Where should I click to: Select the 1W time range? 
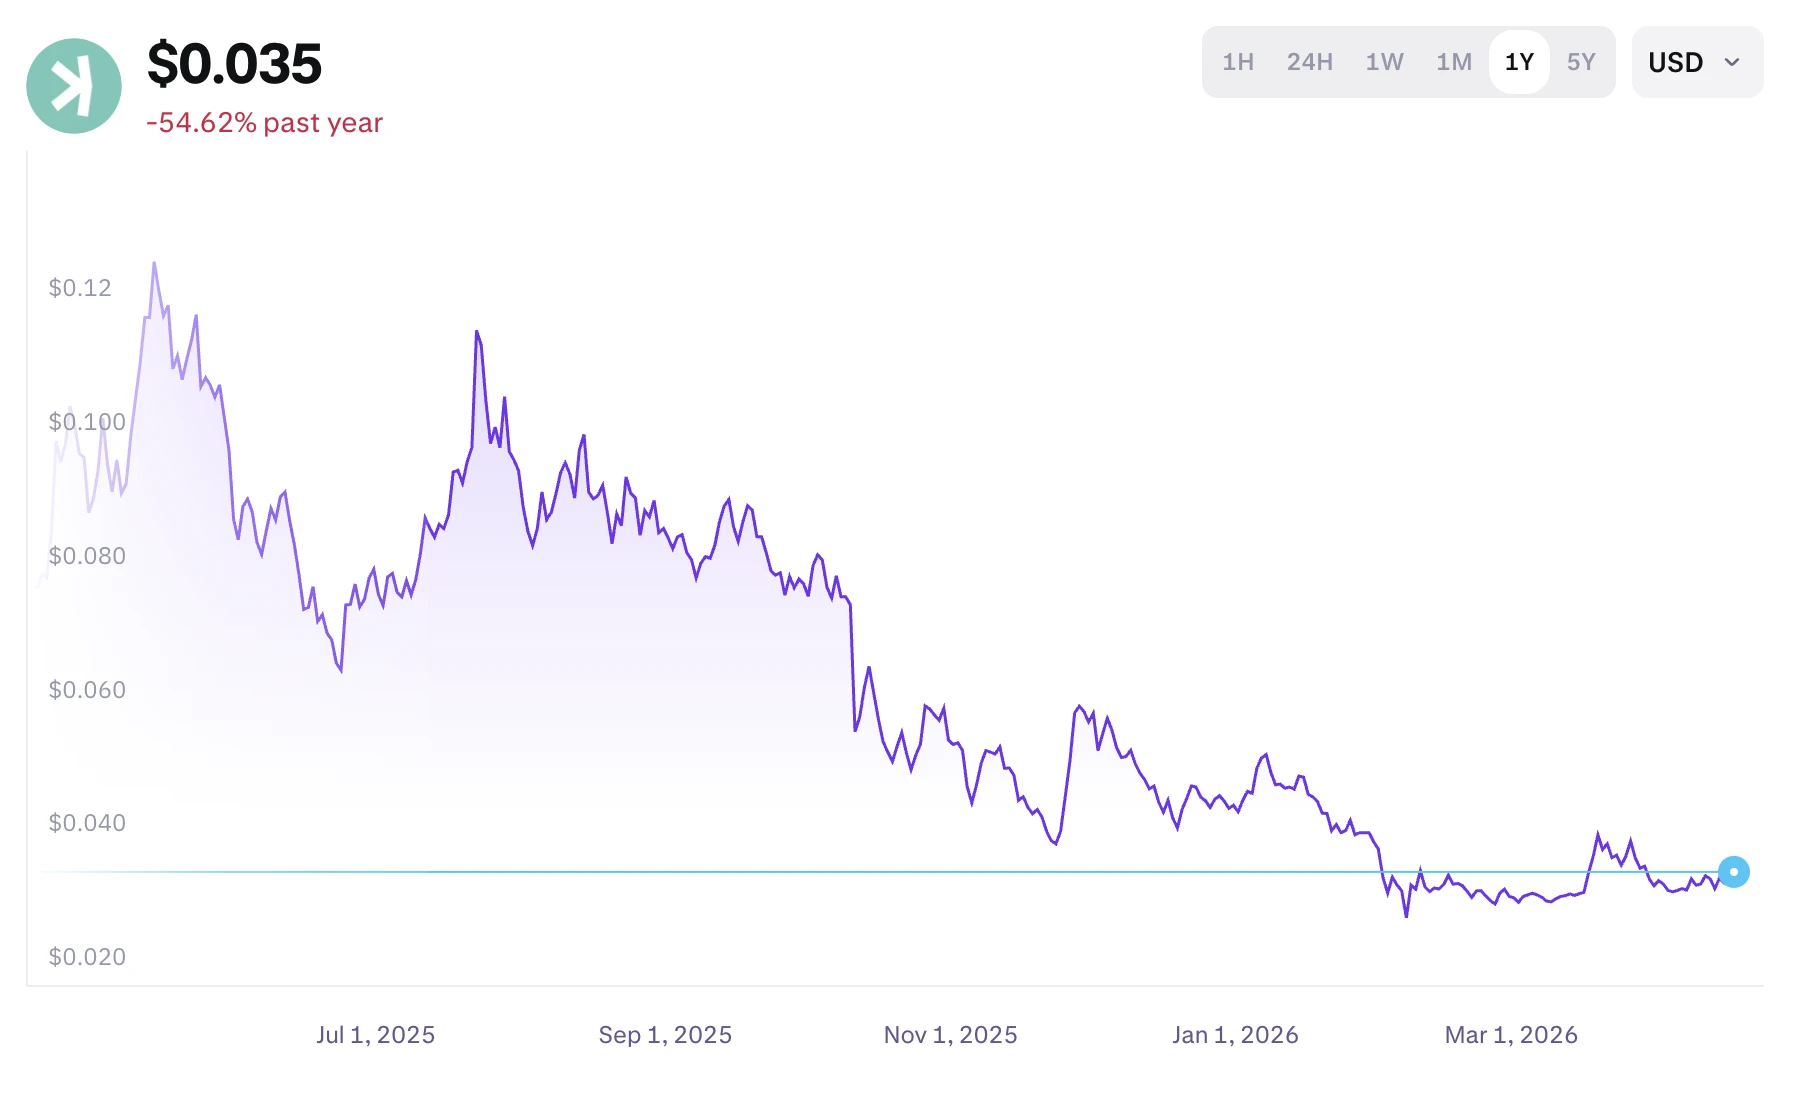point(1384,62)
